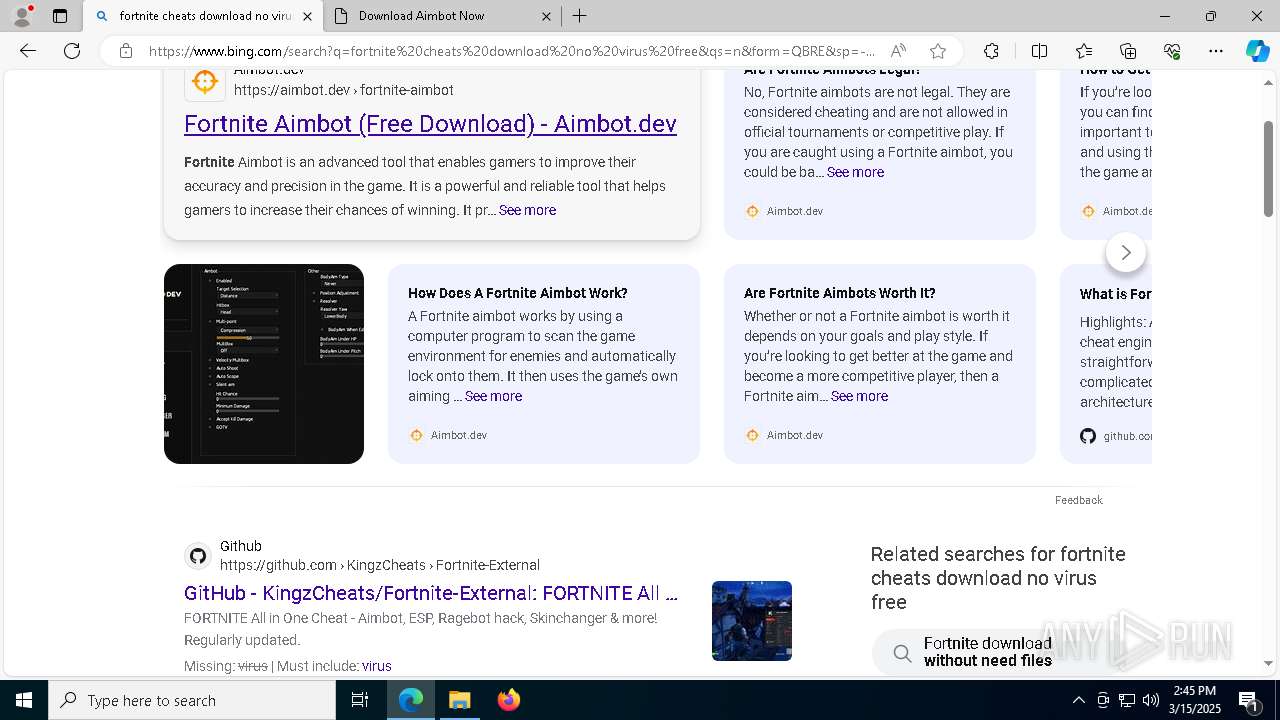Expand See more in Aimbots Legal card
This screenshot has width=1280, height=720.
click(855, 172)
